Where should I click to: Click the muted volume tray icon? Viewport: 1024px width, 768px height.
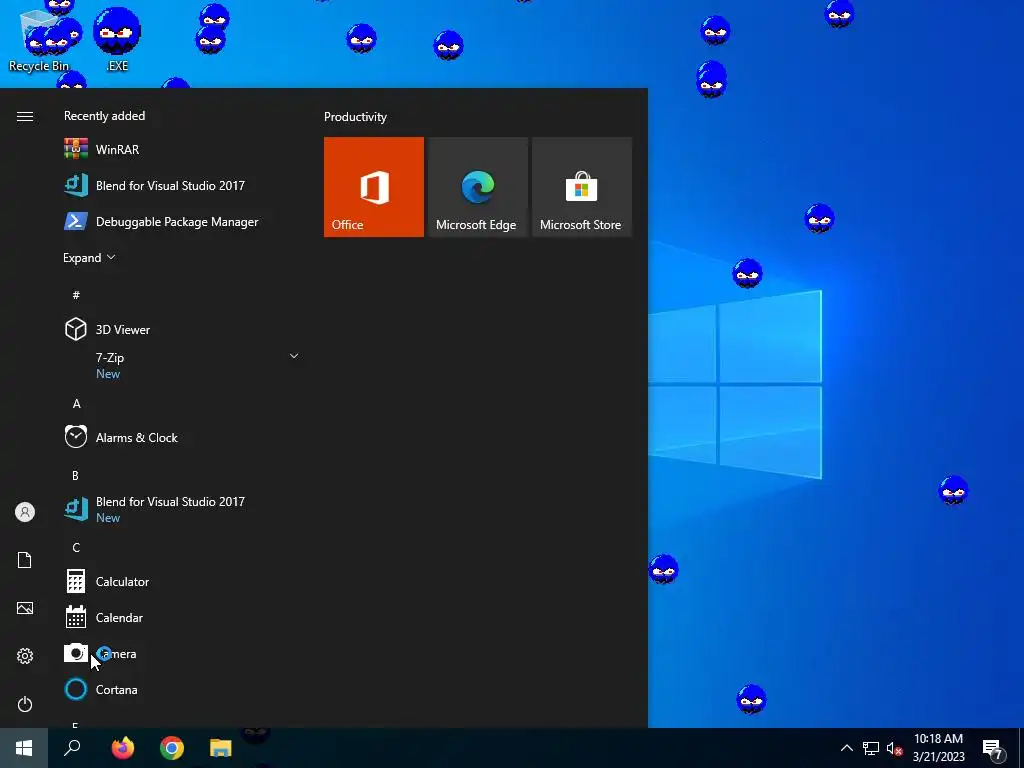pos(894,748)
